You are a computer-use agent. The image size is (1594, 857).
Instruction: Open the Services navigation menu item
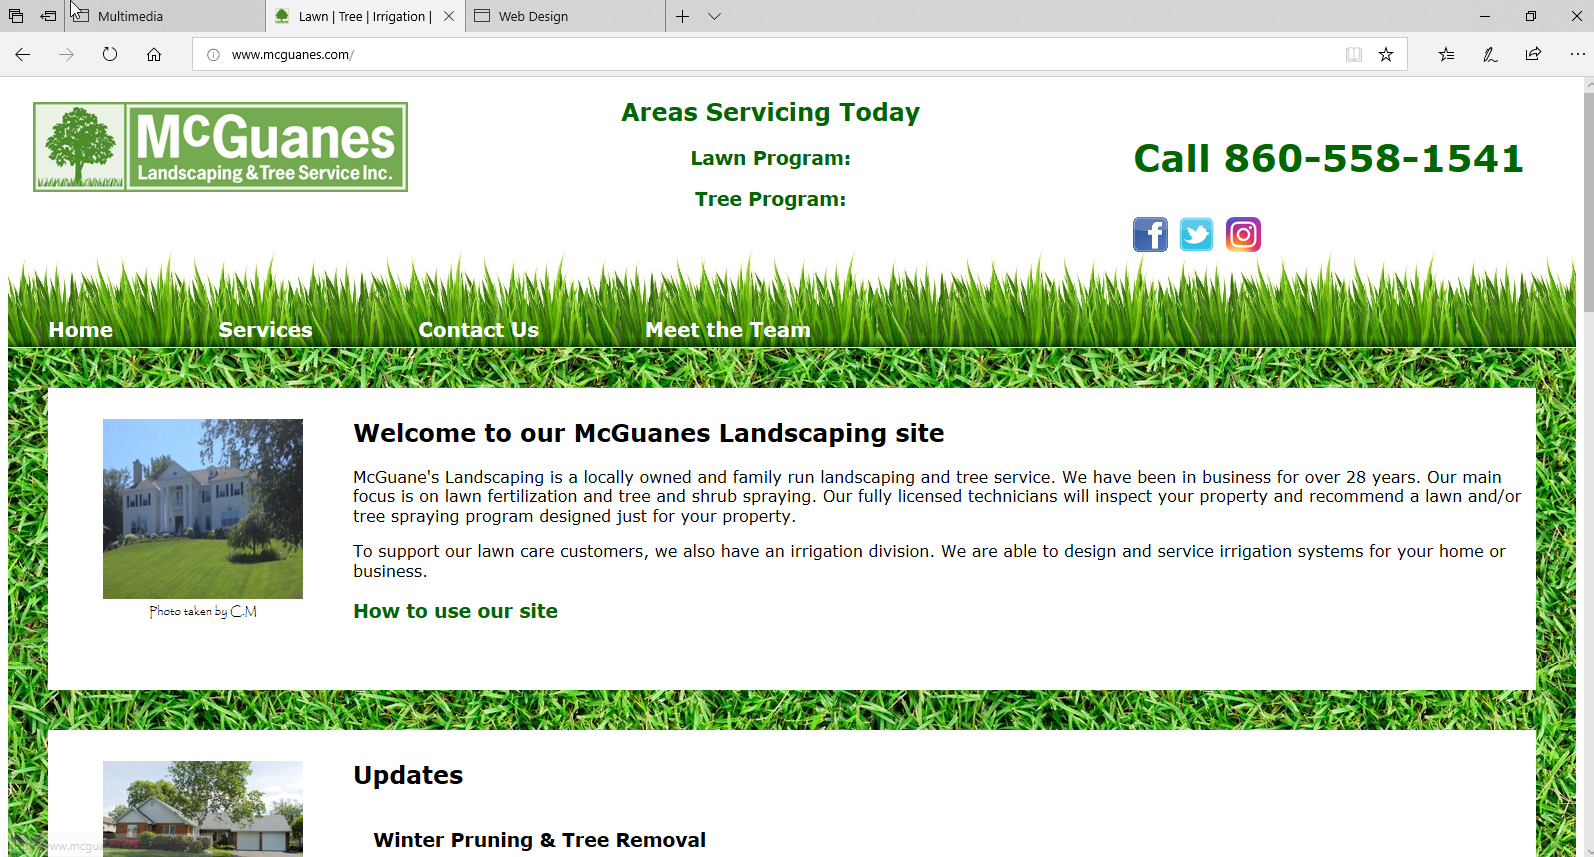(265, 330)
